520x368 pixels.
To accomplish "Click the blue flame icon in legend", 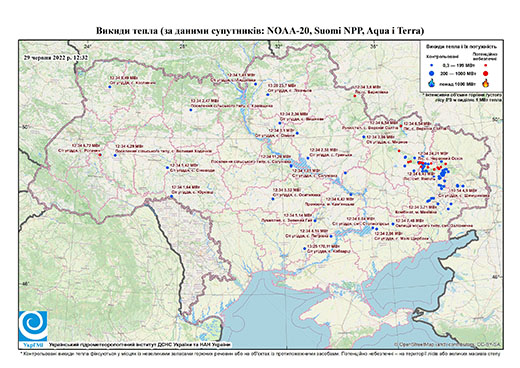I will coord(432,83).
